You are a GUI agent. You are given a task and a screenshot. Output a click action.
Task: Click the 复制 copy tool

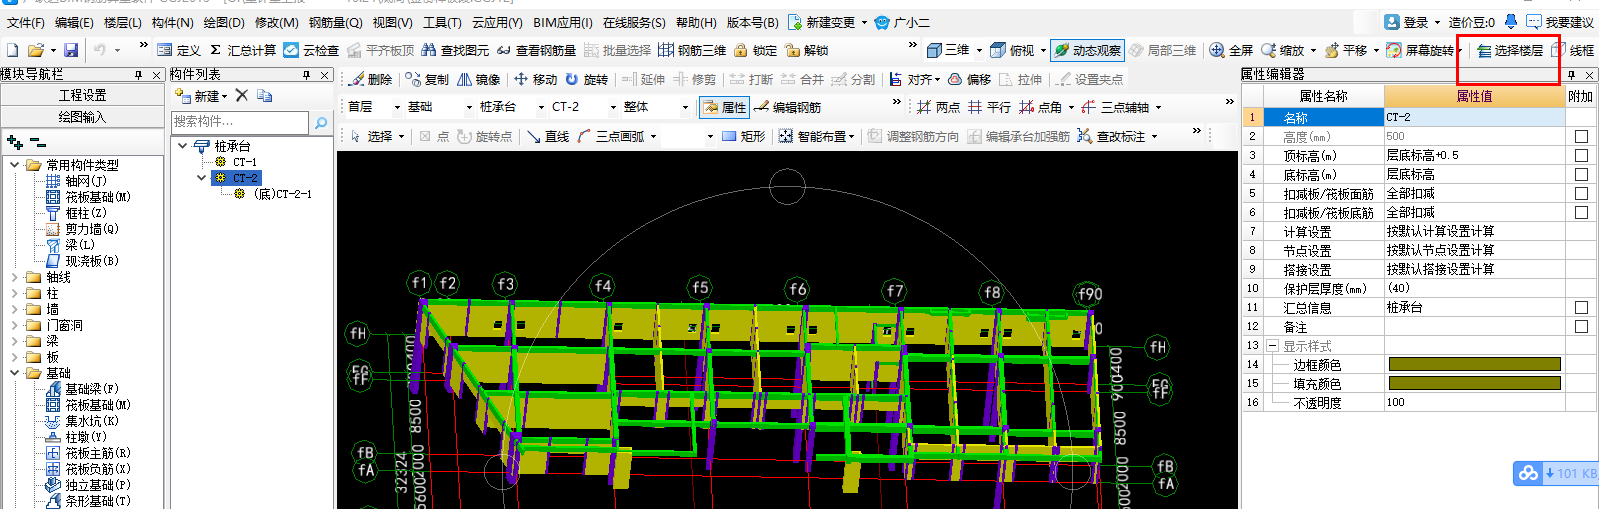[x=427, y=79]
